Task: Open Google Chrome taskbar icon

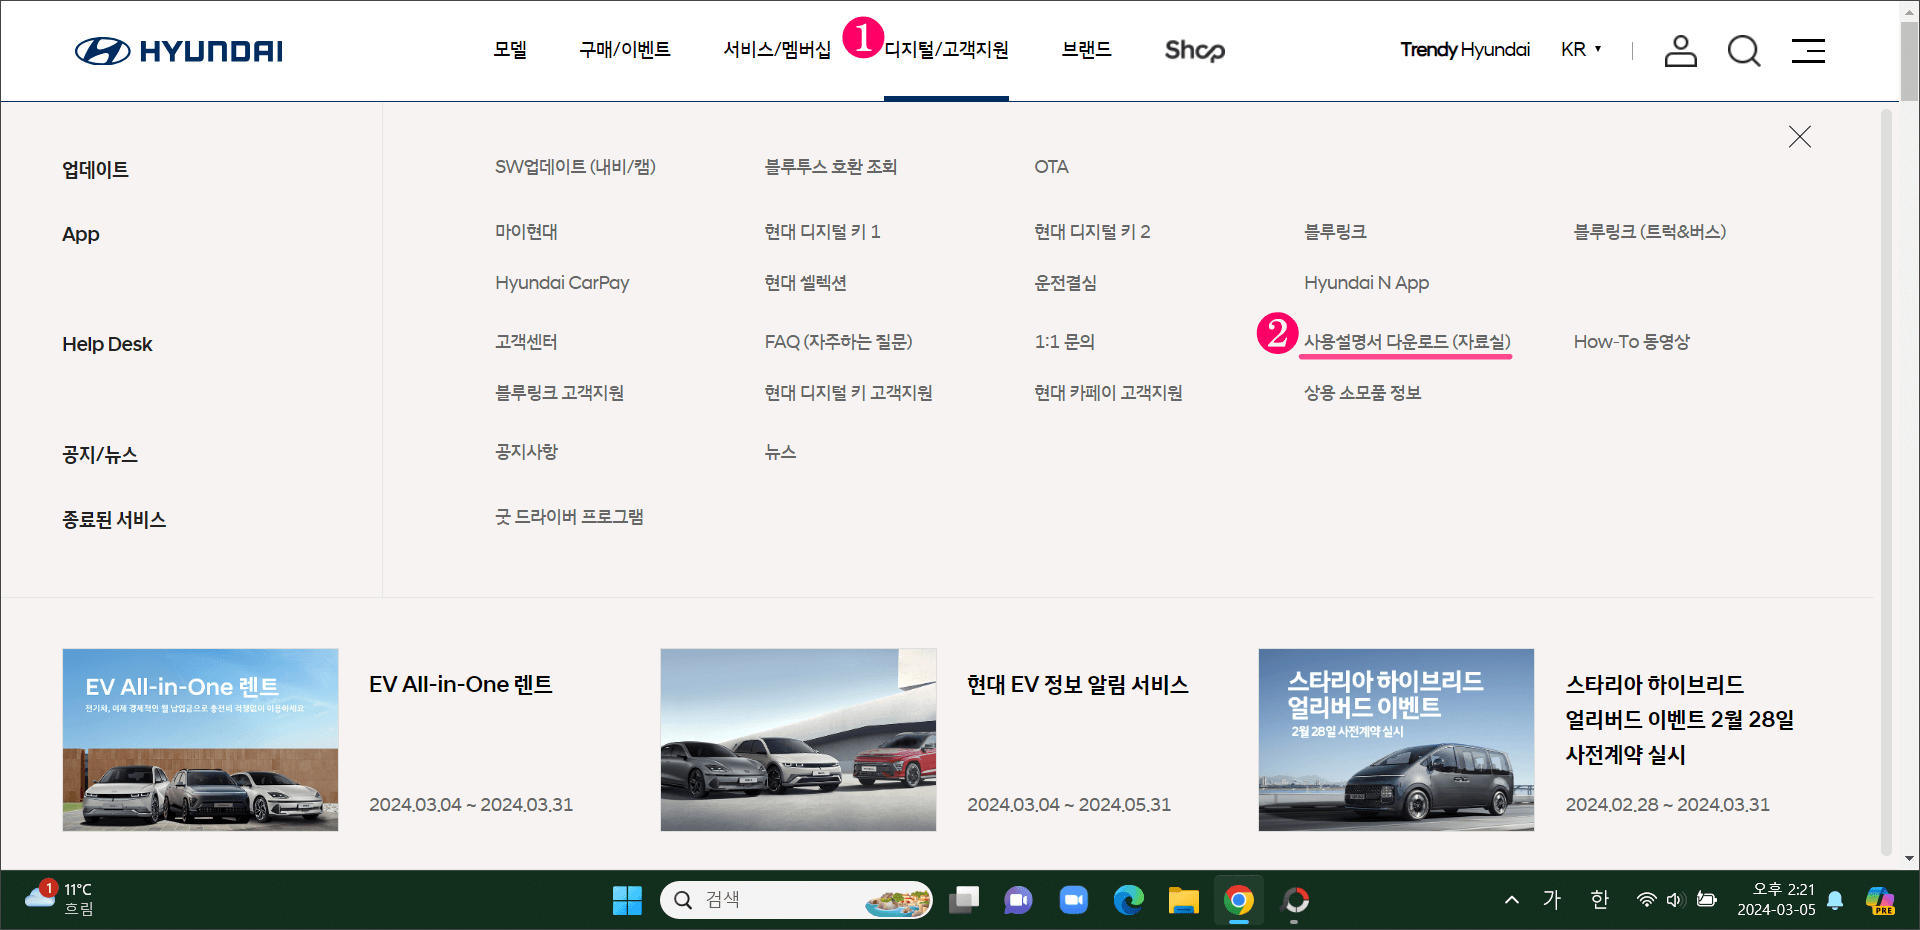Action: coord(1238,900)
